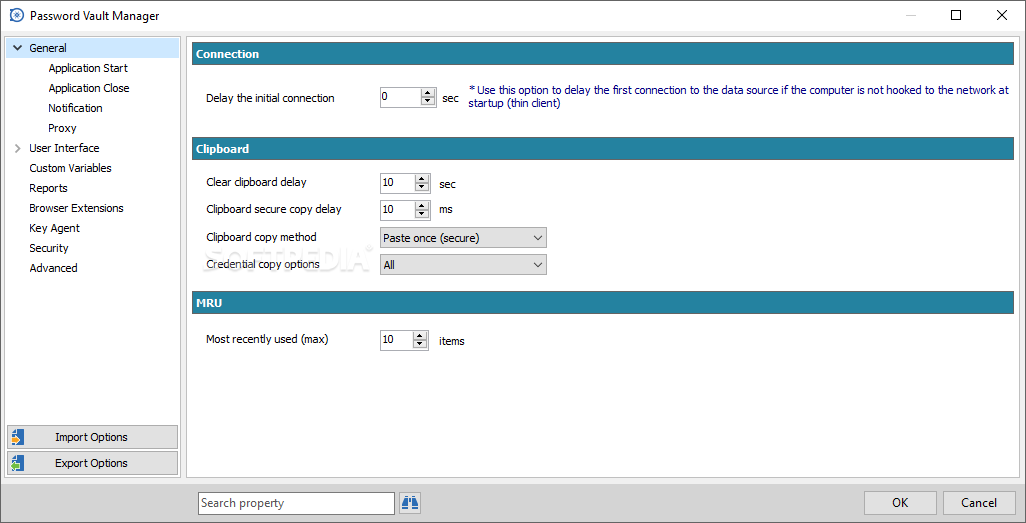Image resolution: width=1026 pixels, height=523 pixels.
Task: Open the Application Close settings
Action: [x=89, y=88]
